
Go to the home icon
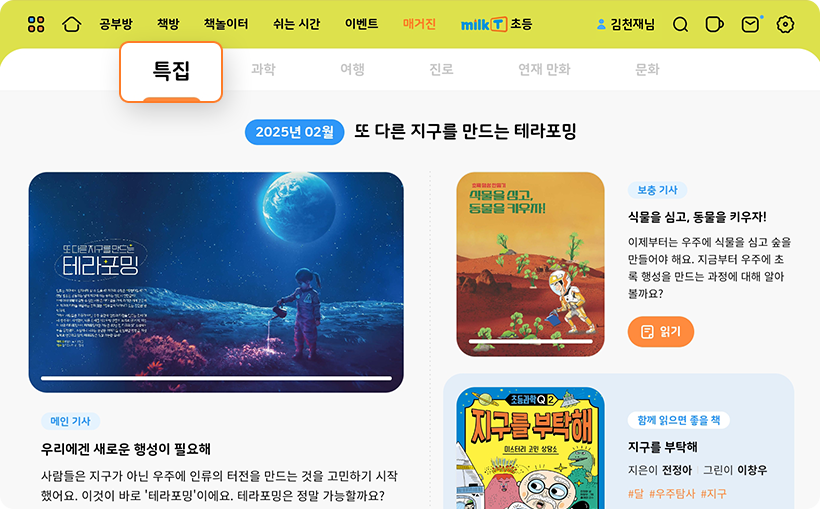tap(72, 24)
